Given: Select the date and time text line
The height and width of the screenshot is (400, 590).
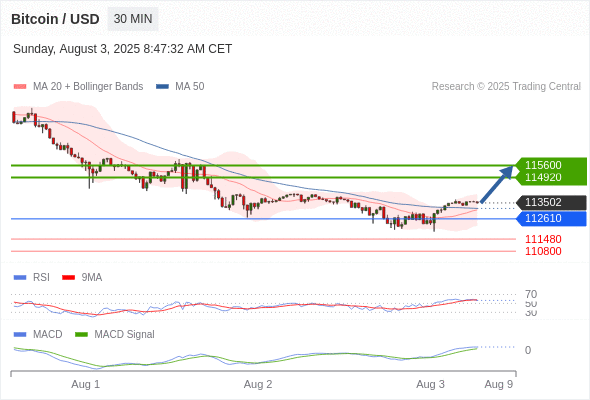Looking at the screenshot, I should (123, 49).
